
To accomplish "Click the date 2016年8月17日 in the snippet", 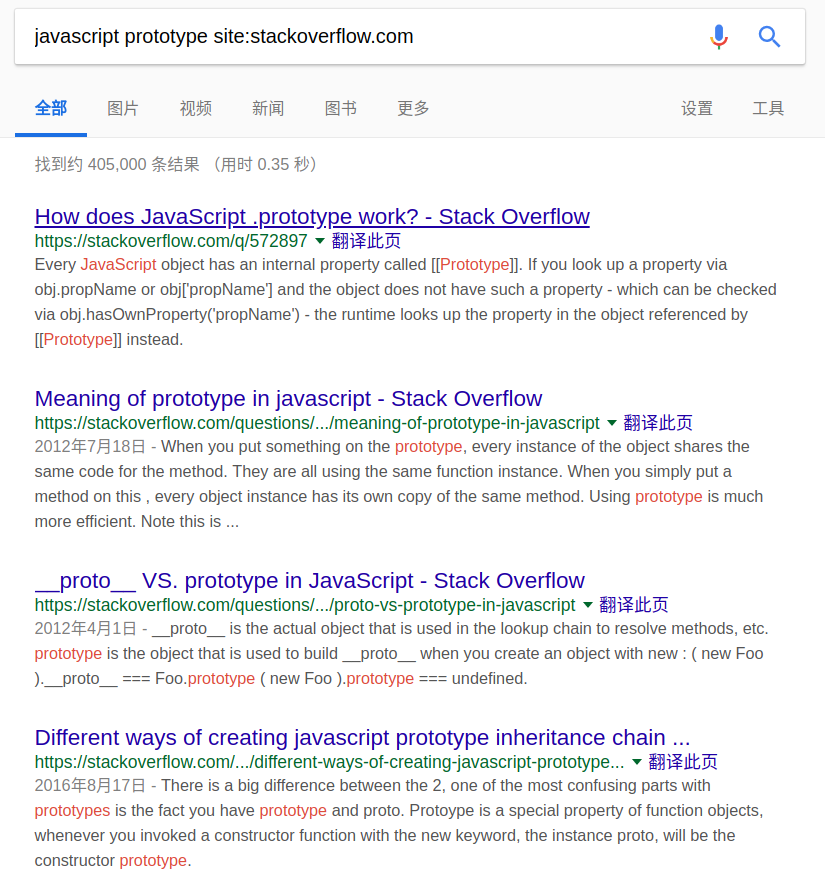I will tap(90, 785).
